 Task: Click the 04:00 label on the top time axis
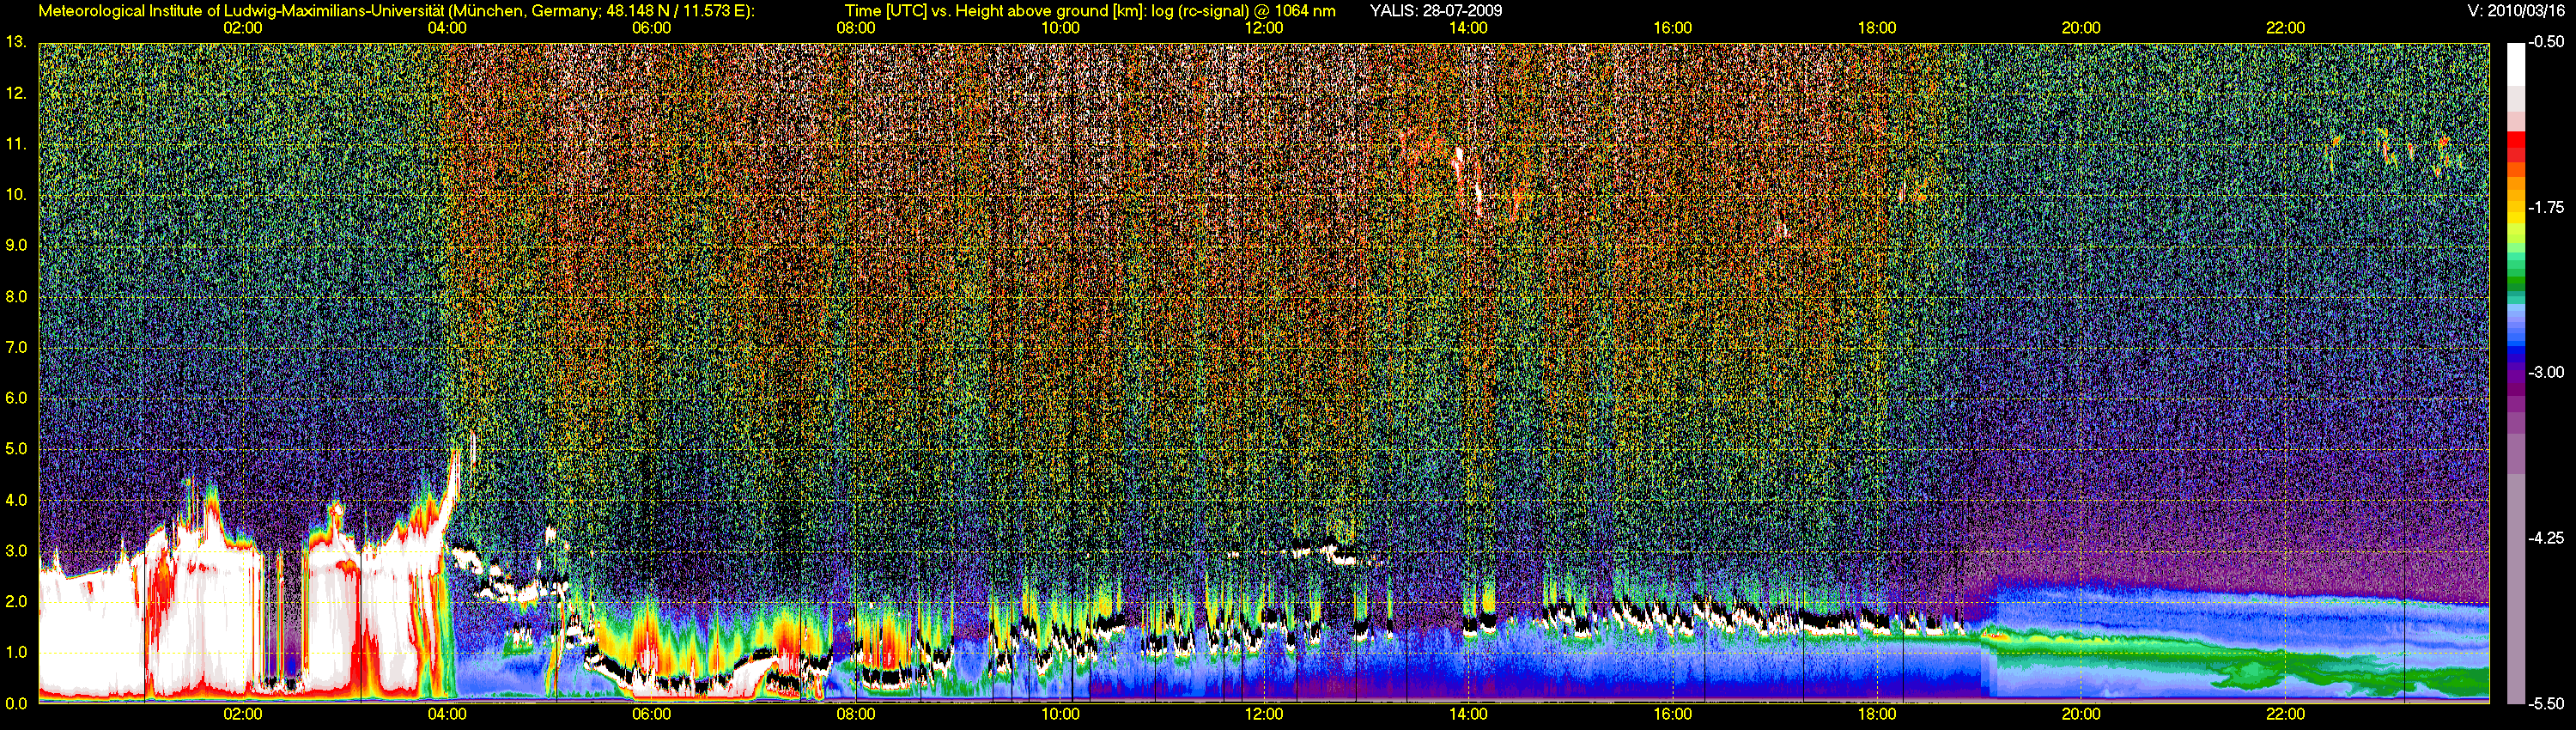pyautogui.click(x=447, y=28)
